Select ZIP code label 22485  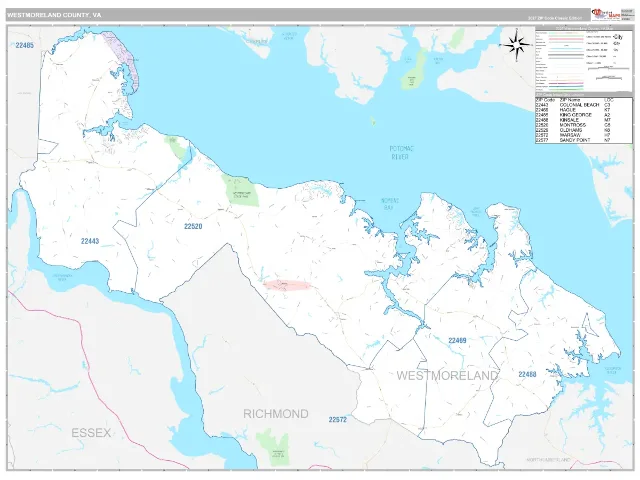pos(24,45)
